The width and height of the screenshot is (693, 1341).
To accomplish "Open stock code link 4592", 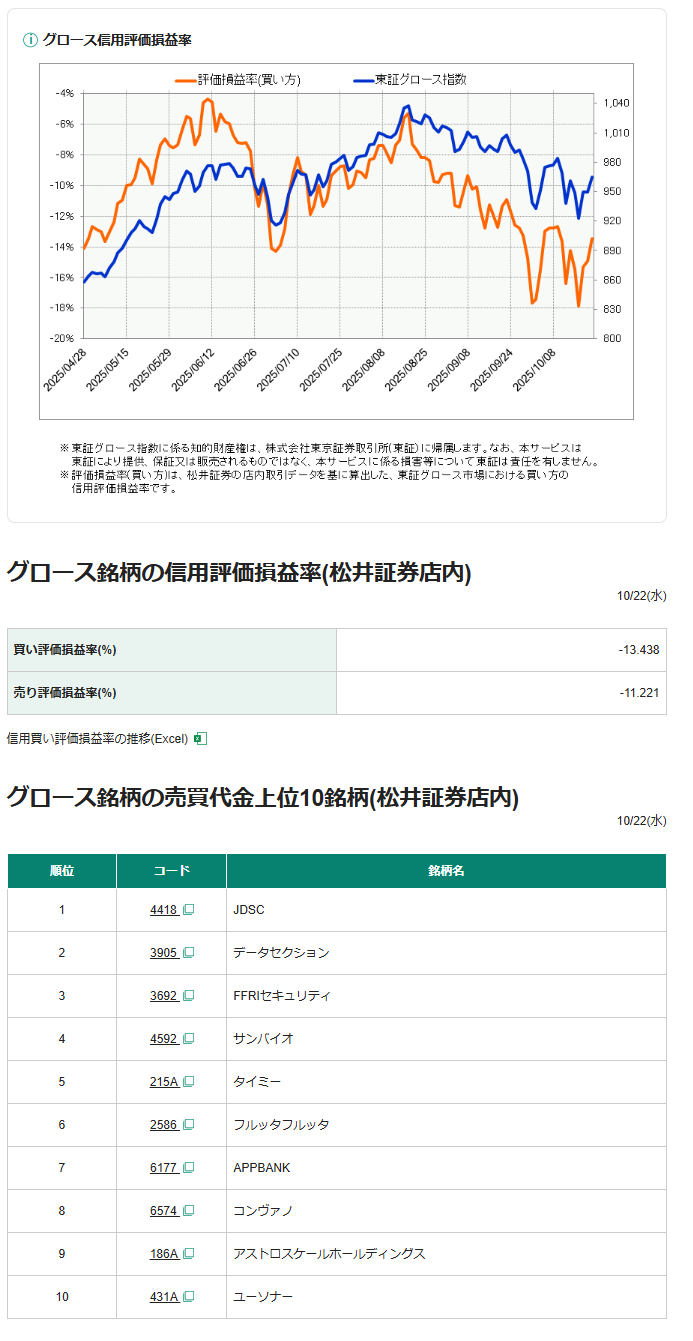I will 163,1039.
